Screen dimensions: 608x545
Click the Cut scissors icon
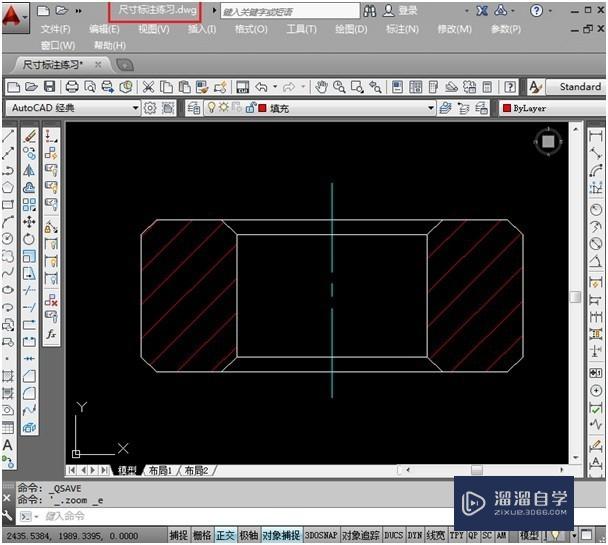tap(148, 87)
